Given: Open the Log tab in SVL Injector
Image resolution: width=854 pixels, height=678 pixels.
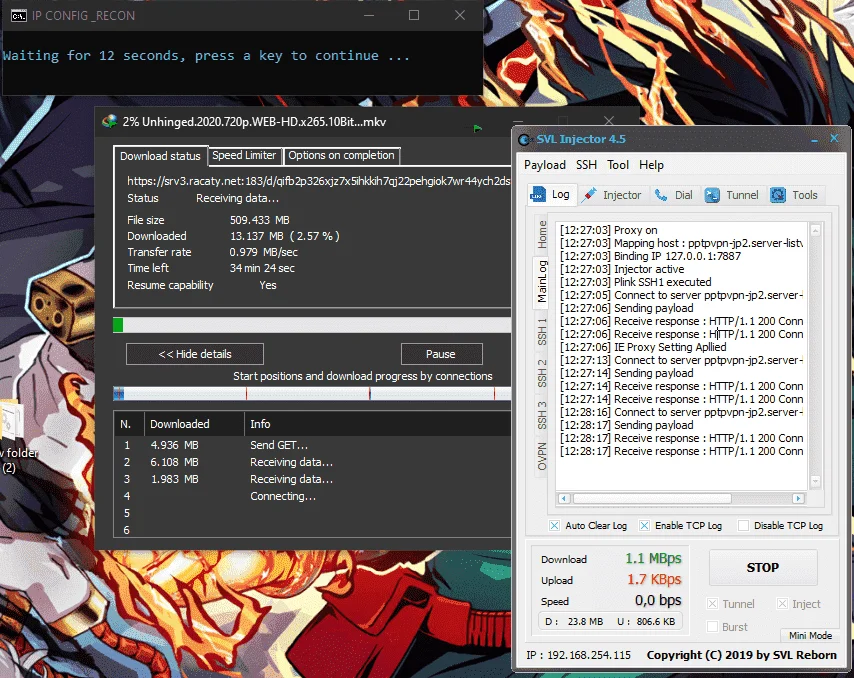Looking at the screenshot, I should [550, 194].
